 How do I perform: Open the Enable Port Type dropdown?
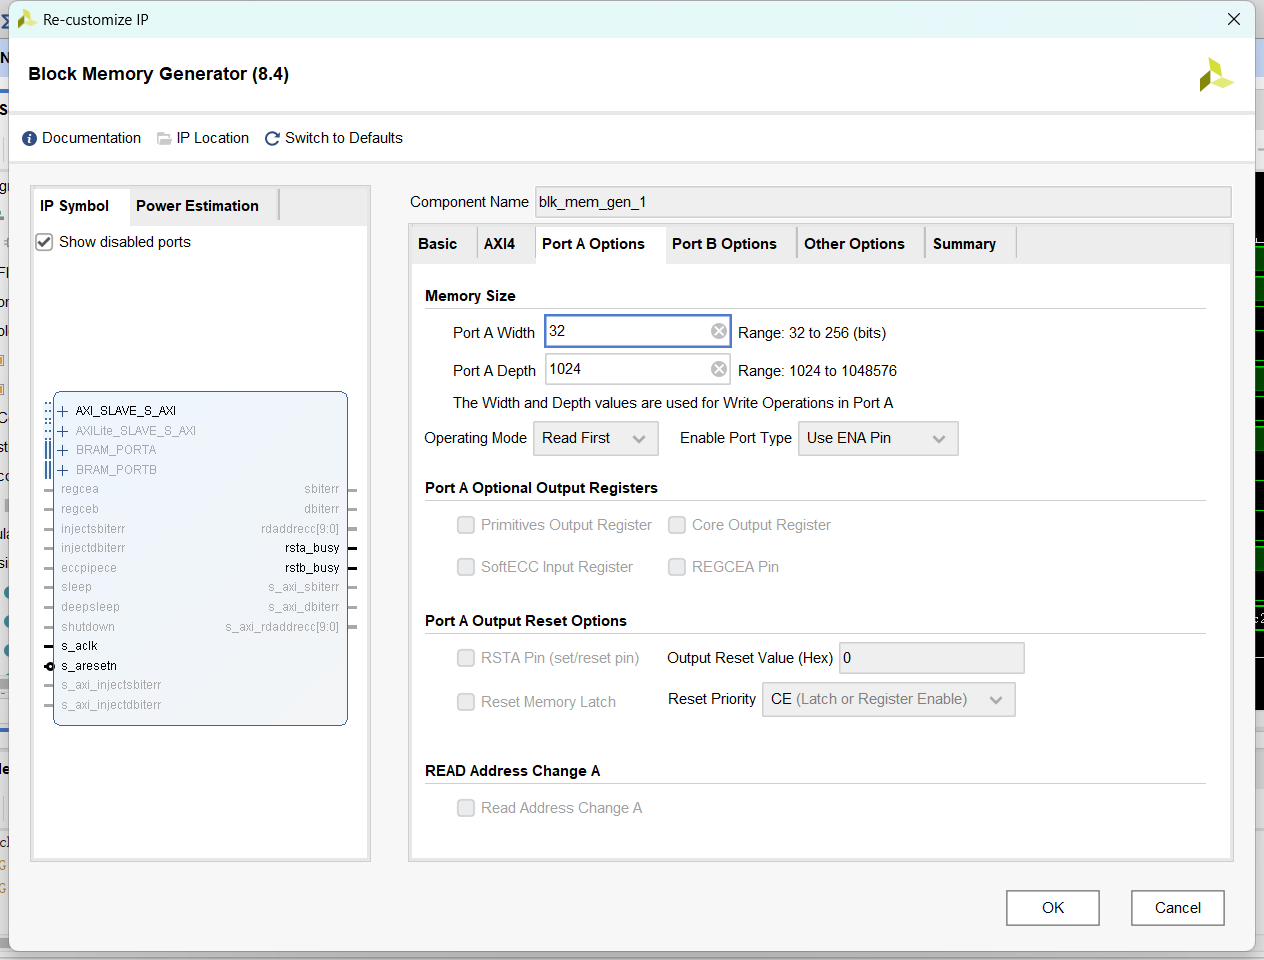click(x=877, y=438)
